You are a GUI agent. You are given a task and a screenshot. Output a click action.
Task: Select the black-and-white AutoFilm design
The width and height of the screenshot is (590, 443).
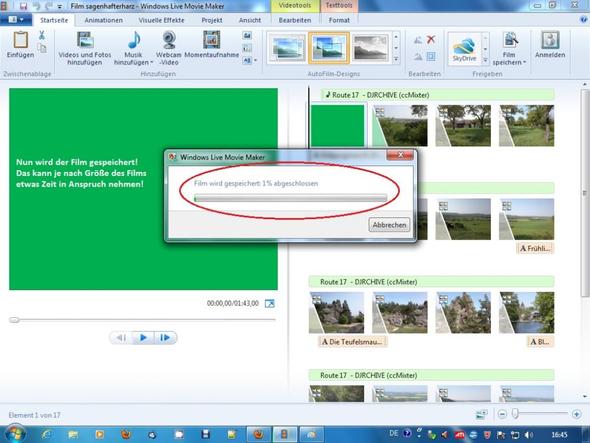click(x=371, y=48)
